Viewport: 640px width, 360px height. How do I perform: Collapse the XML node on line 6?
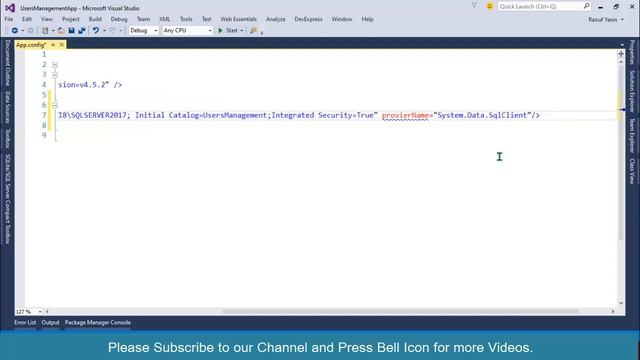pyautogui.click(x=55, y=105)
